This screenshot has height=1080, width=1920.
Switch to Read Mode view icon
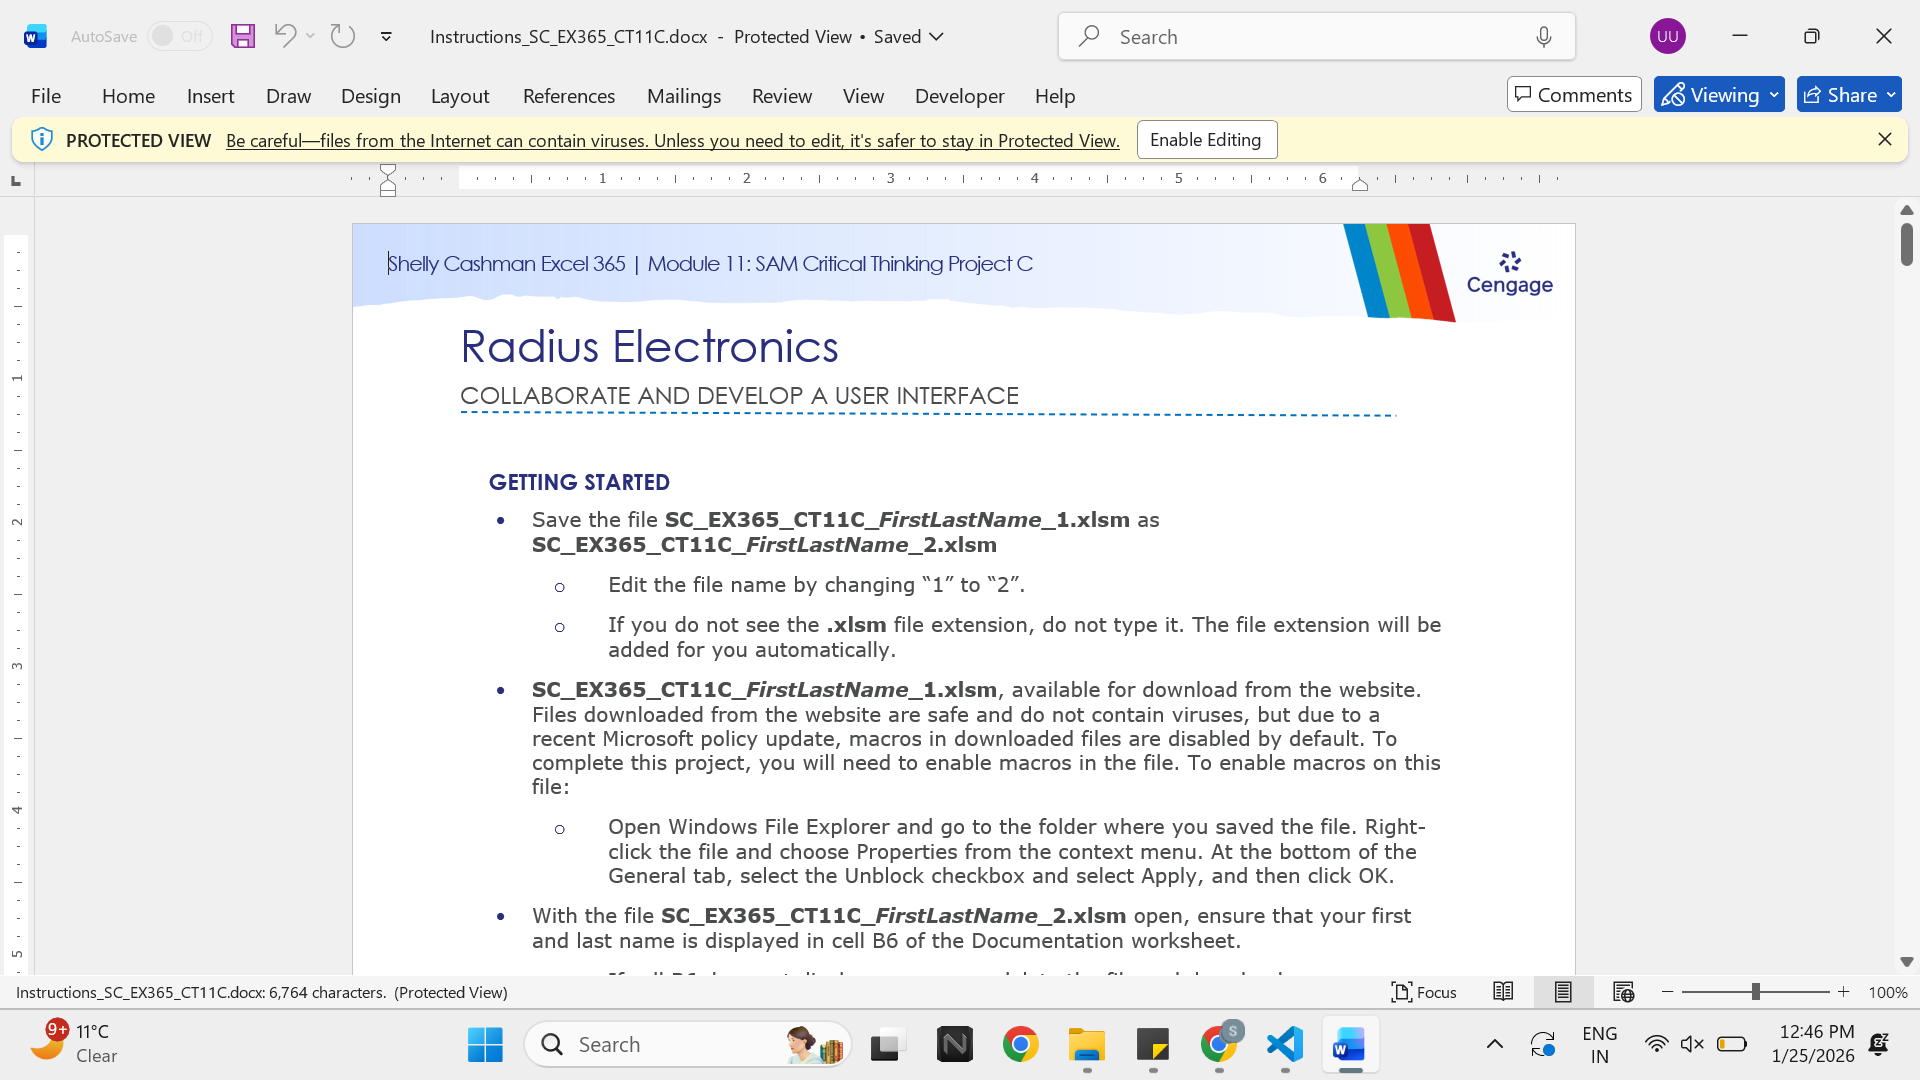1502,992
